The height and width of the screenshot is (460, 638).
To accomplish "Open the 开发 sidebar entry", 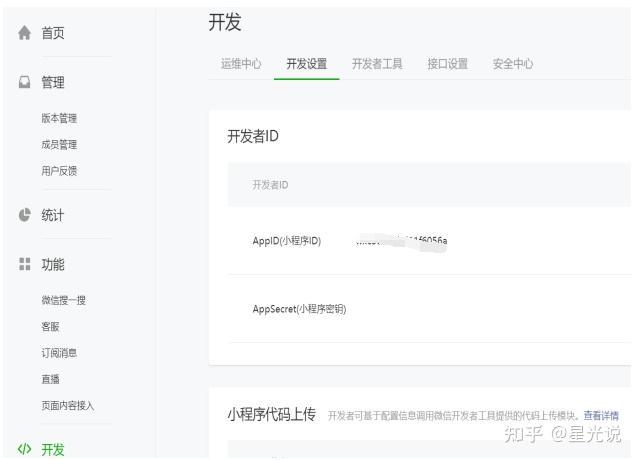I will [53, 449].
